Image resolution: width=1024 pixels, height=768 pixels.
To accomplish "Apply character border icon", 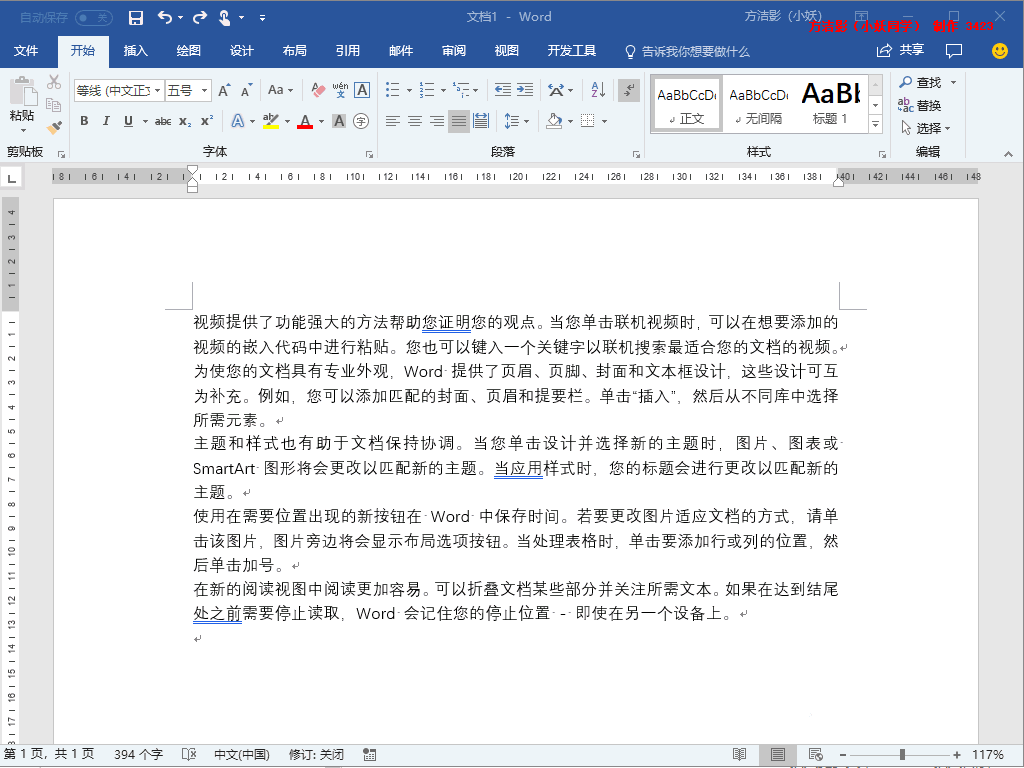I will pos(362,90).
